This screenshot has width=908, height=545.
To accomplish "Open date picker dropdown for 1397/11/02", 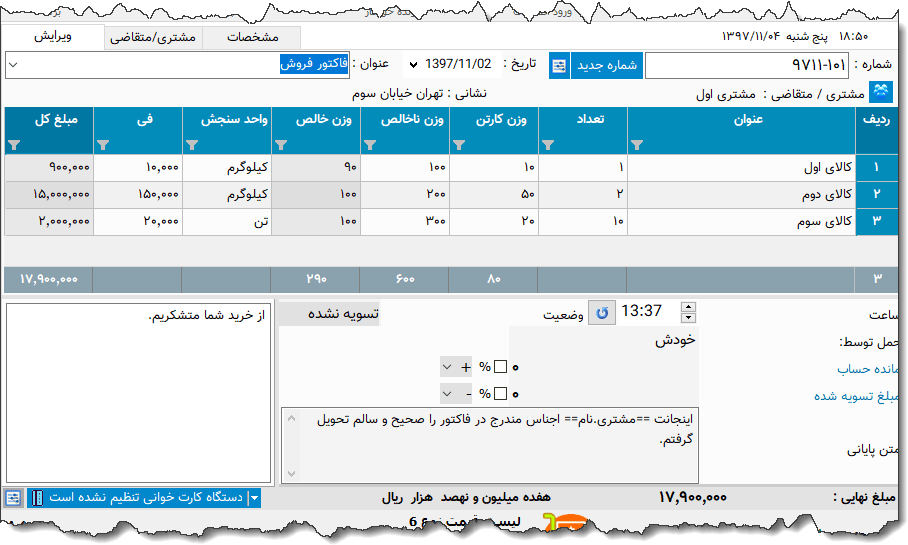I will 413,64.
